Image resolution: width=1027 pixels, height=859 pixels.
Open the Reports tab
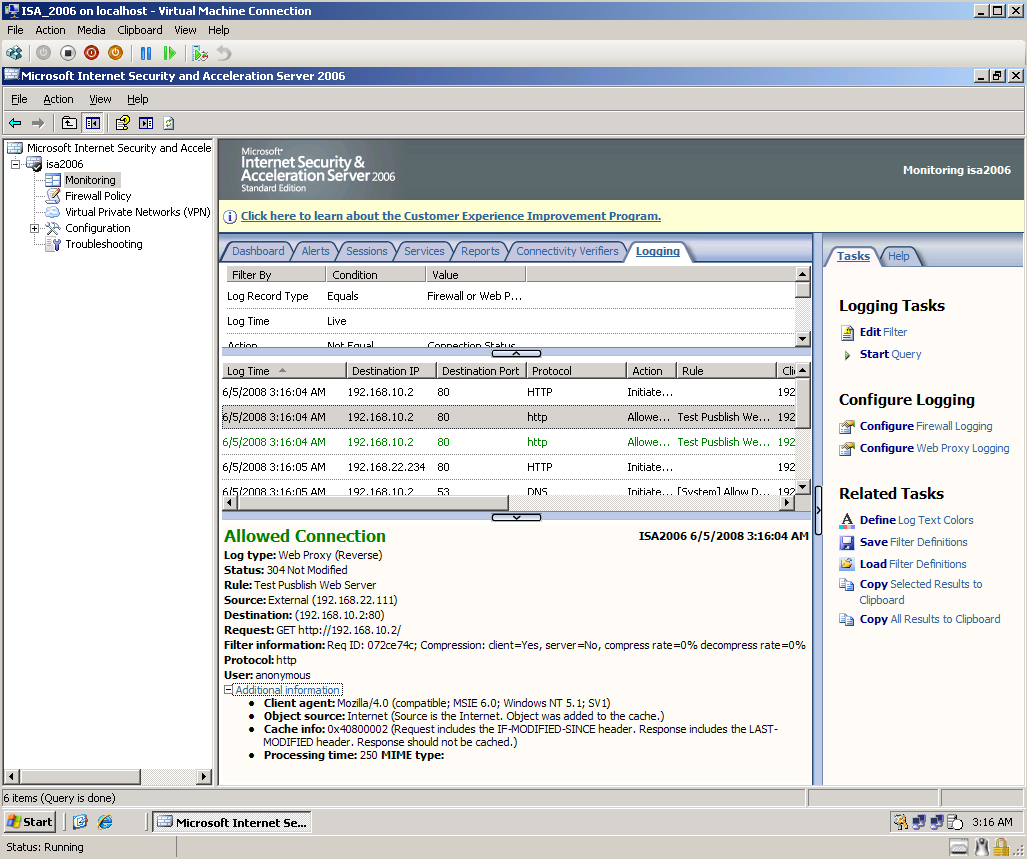point(480,251)
